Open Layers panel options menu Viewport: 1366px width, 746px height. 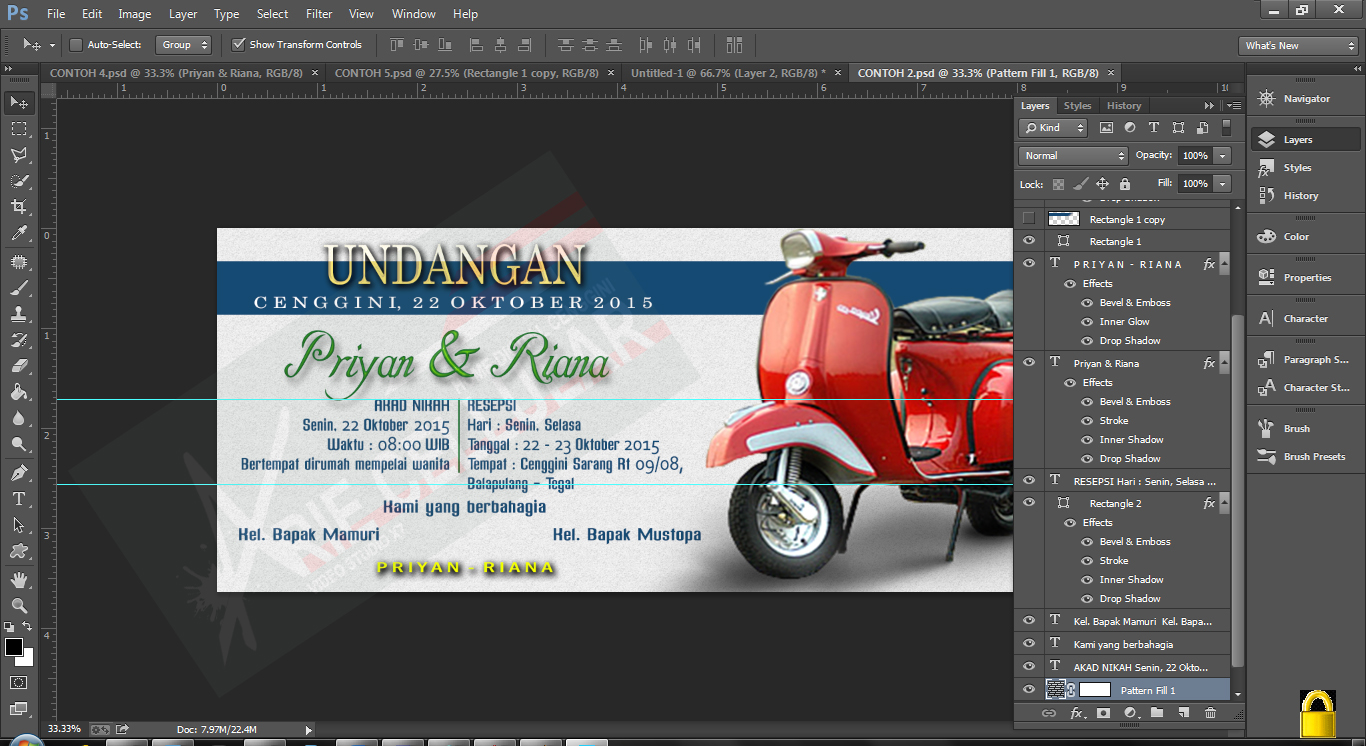pos(1234,105)
